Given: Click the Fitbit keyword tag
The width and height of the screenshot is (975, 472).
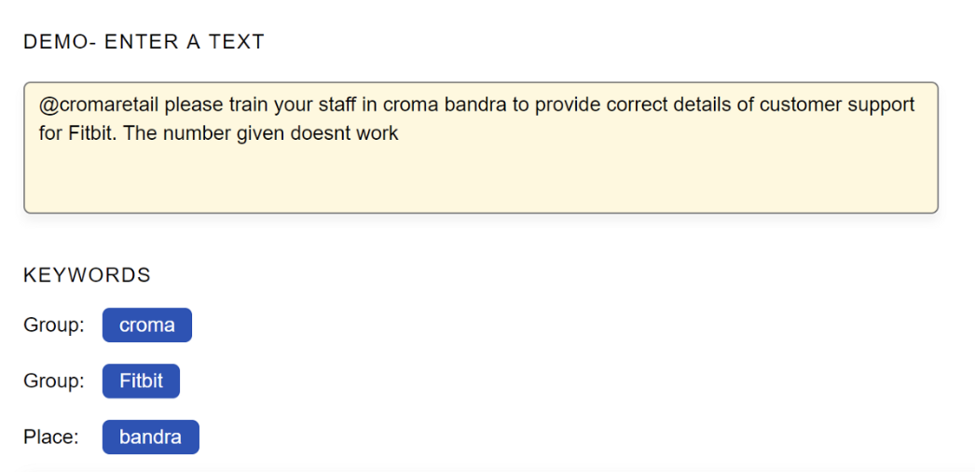Looking at the screenshot, I should click(141, 381).
